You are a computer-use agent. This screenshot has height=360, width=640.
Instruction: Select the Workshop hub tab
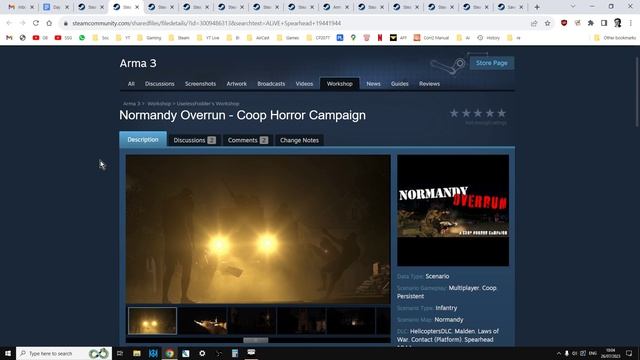pyautogui.click(x=340, y=84)
